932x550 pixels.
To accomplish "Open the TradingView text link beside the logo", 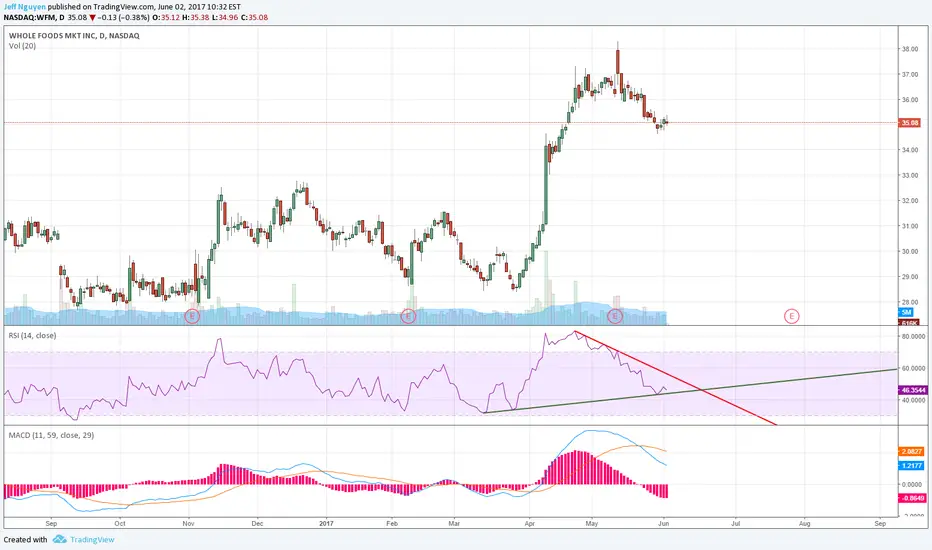I will click(x=92, y=539).
